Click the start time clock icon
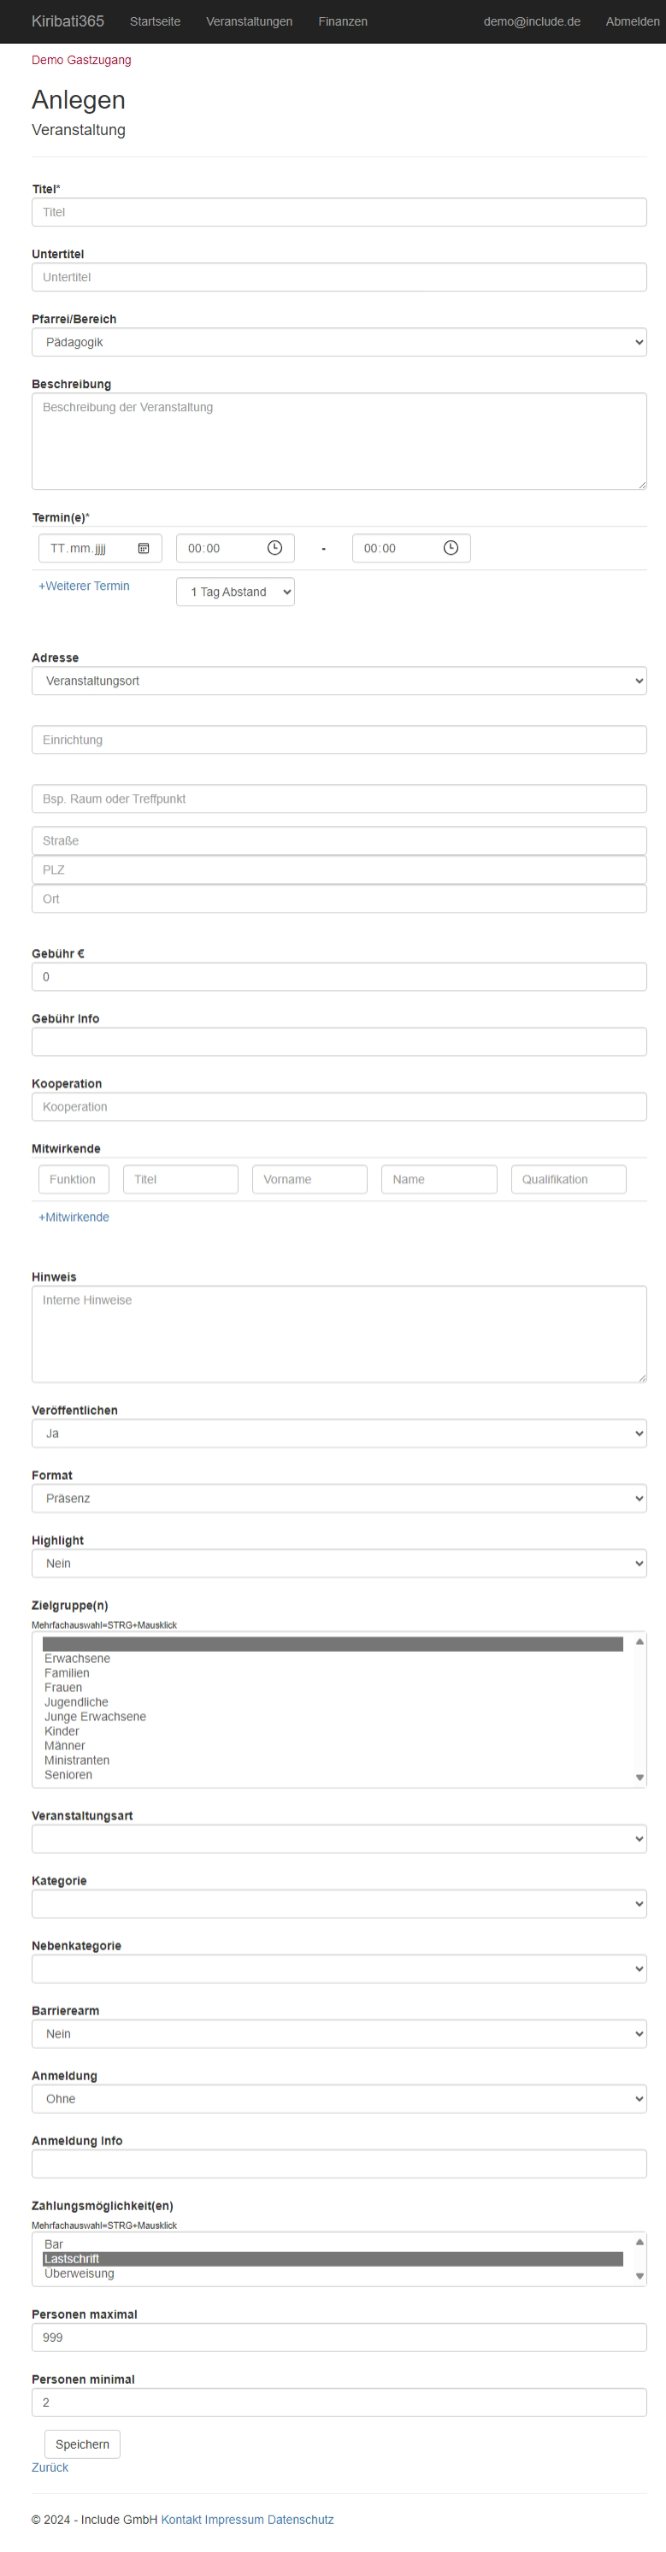The width and height of the screenshot is (666, 2552). click(x=274, y=548)
